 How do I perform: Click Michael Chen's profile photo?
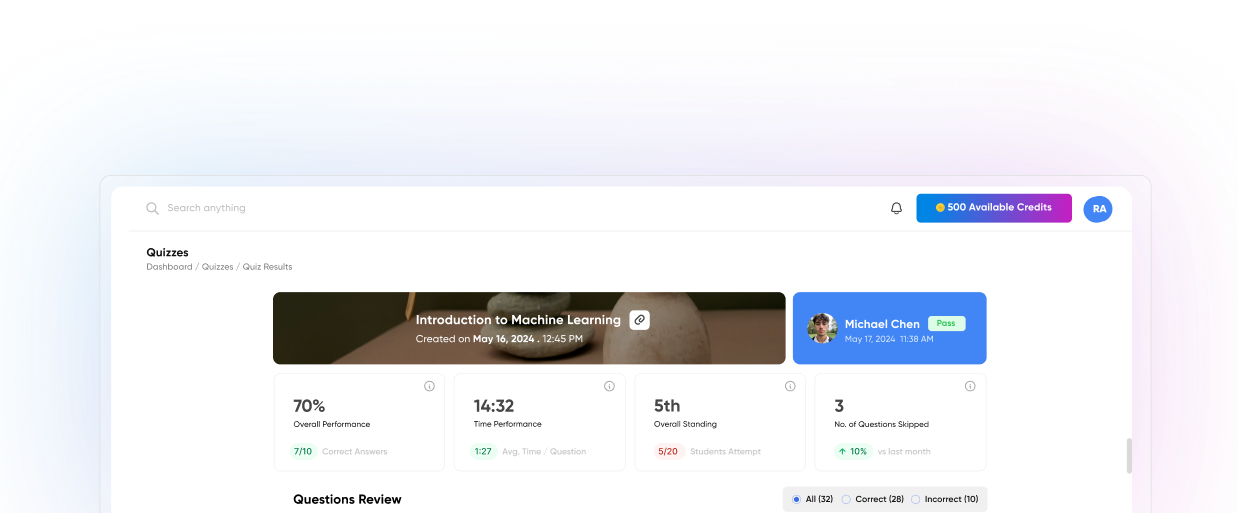(x=822, y=328)
